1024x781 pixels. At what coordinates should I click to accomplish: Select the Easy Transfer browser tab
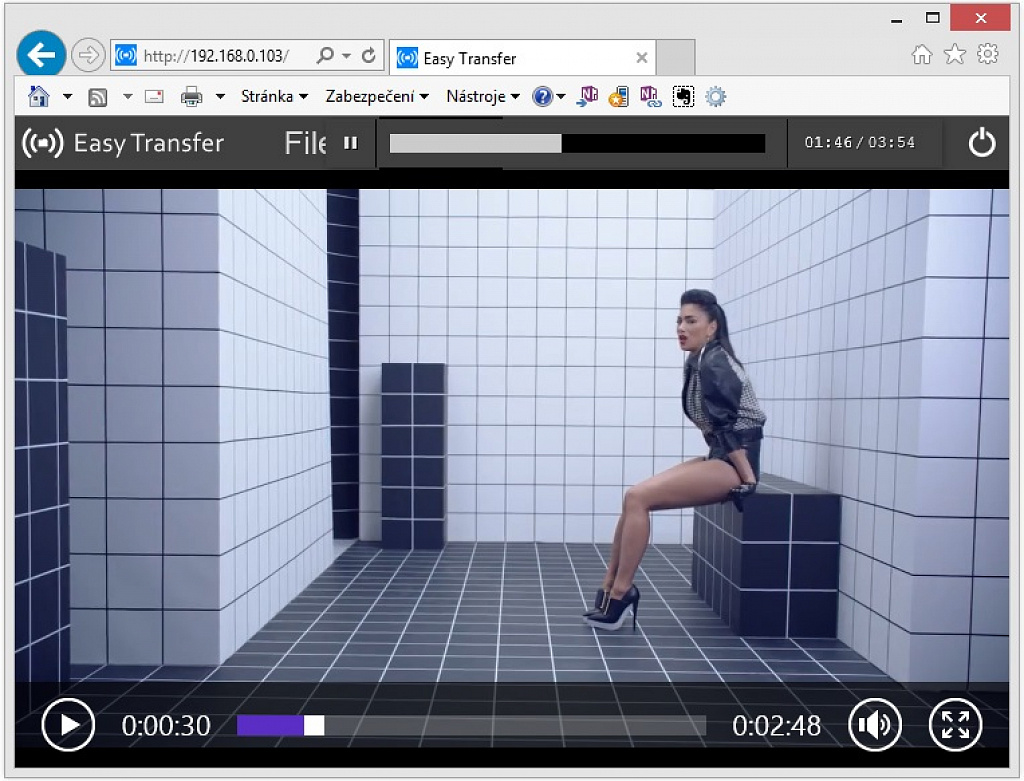point(522,58)
